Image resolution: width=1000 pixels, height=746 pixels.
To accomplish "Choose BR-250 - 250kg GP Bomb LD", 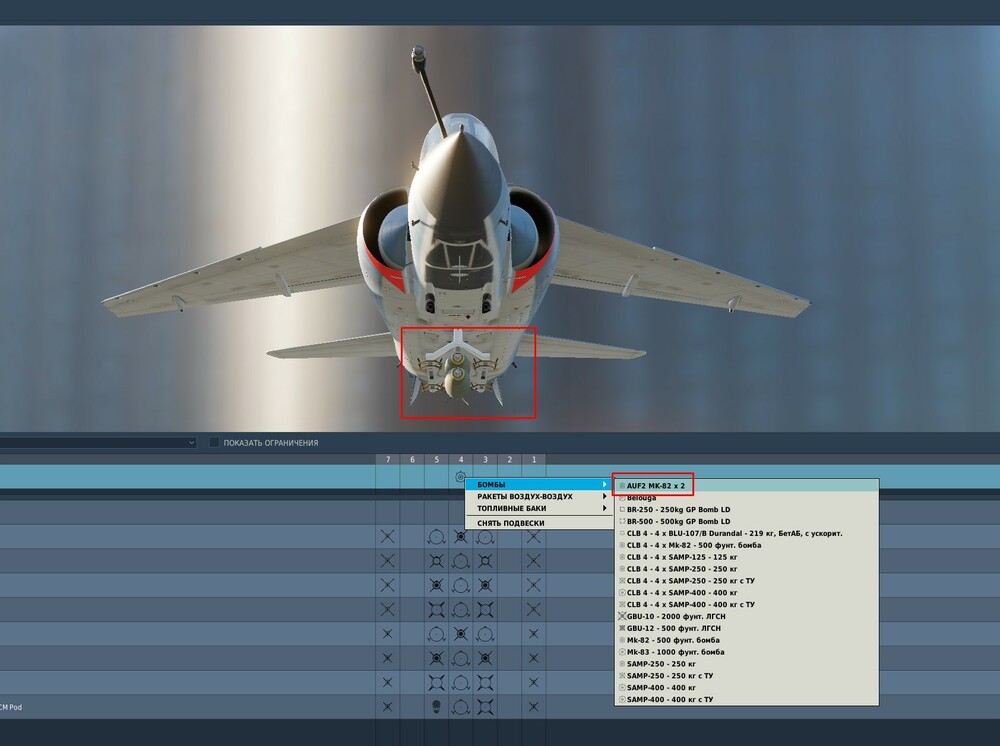I will point(746,509).
